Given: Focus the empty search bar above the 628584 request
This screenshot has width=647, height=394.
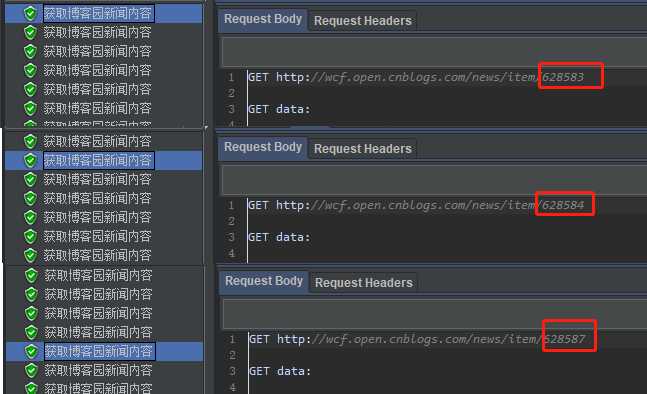Looking at the screenshot, I should 434,180.
